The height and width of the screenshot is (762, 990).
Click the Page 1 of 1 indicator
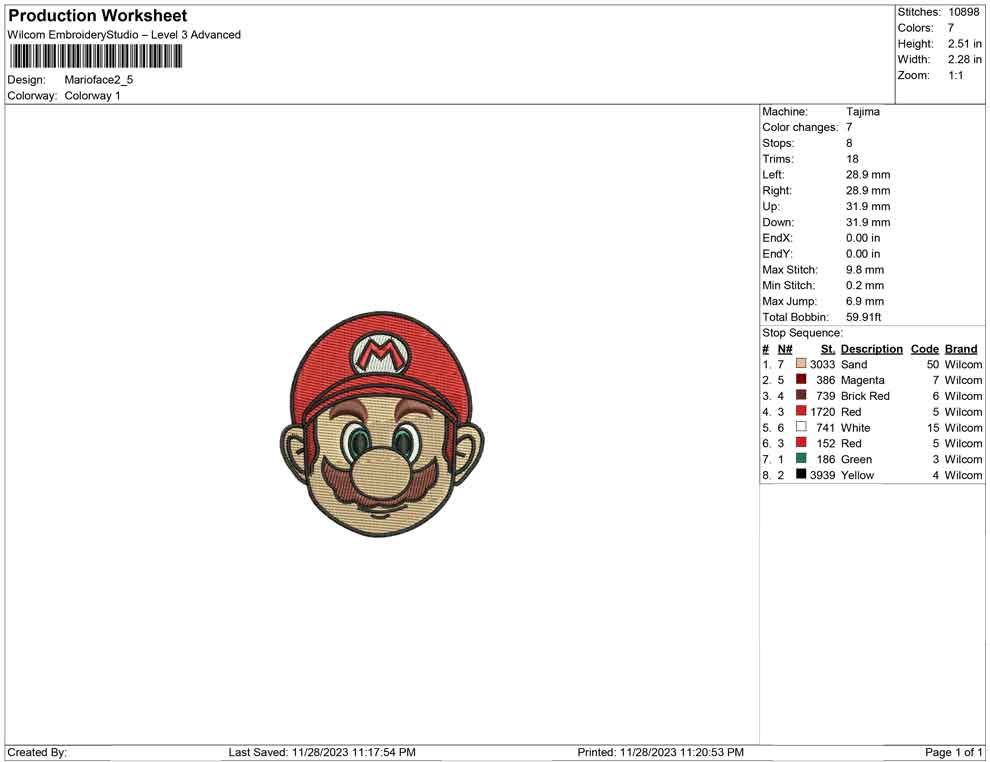coord(953,752)
